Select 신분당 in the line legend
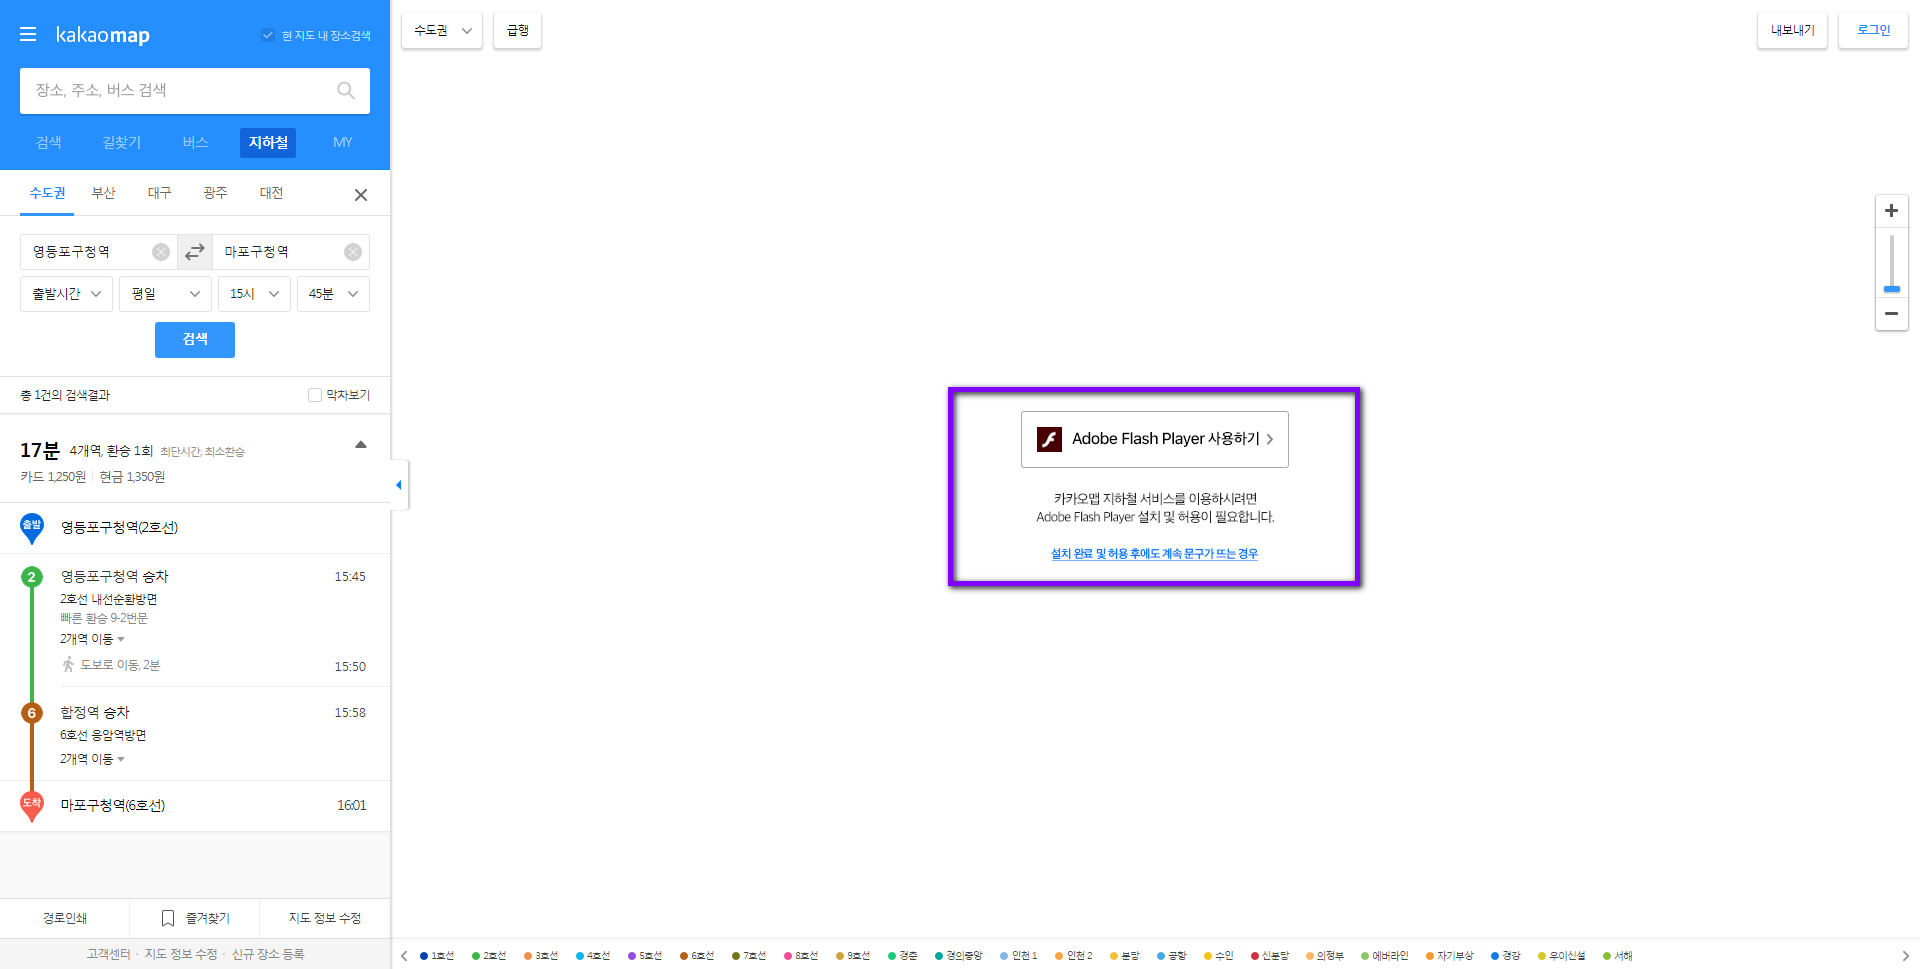Viewport: 1920px width, 969px height. pyautogui.click(x=1270, y=956)
